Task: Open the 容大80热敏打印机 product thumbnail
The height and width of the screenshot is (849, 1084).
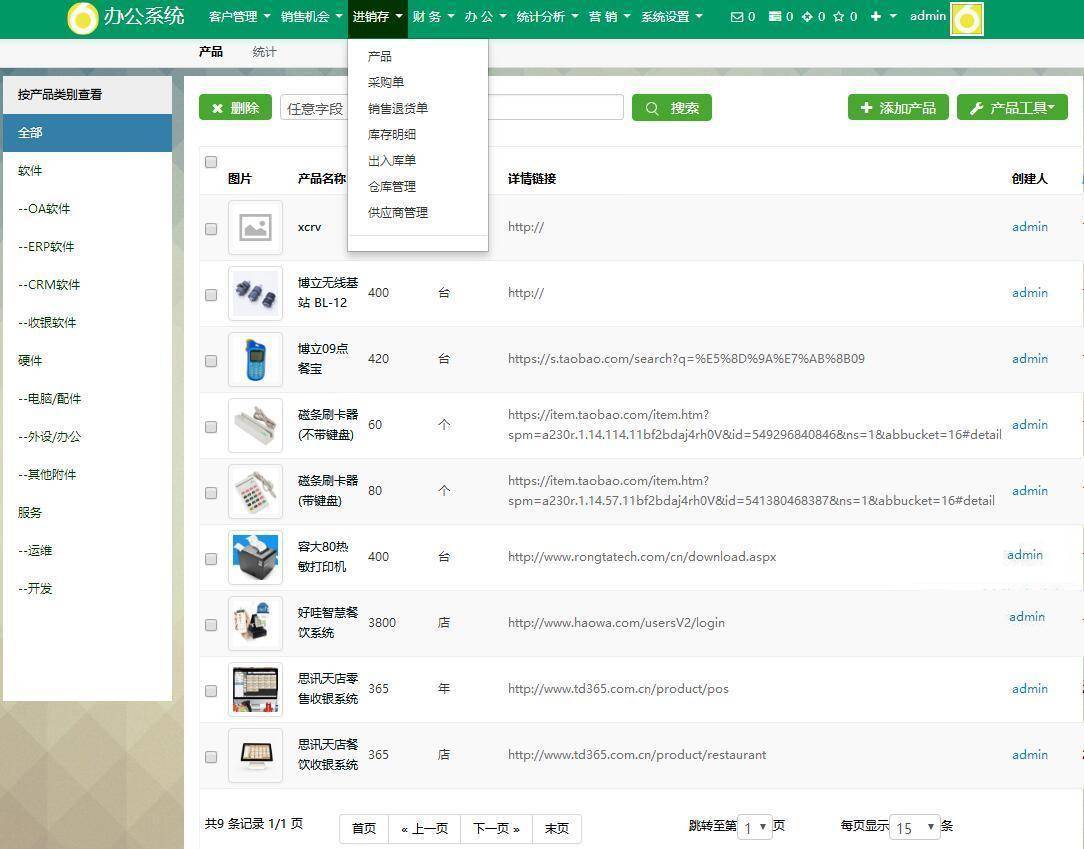Action: pyautogui.click(x=255, y=557)
